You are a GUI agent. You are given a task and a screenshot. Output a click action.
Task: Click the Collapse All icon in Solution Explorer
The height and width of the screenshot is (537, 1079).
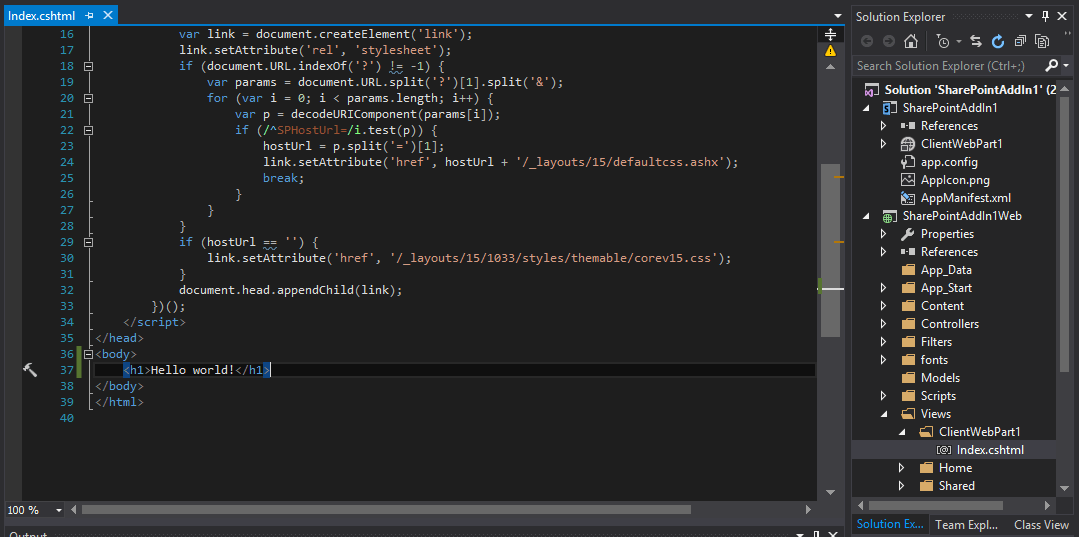(1020, 41)
